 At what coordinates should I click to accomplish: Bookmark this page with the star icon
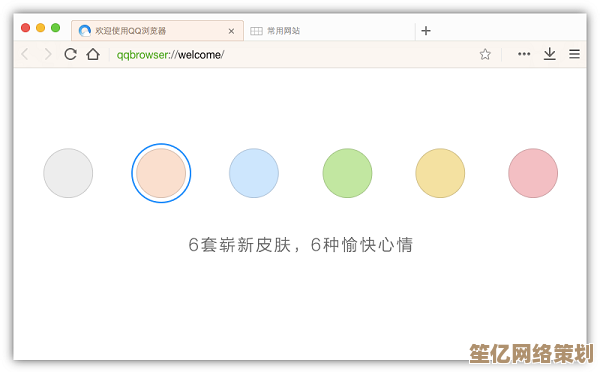[x=485, y=54]
